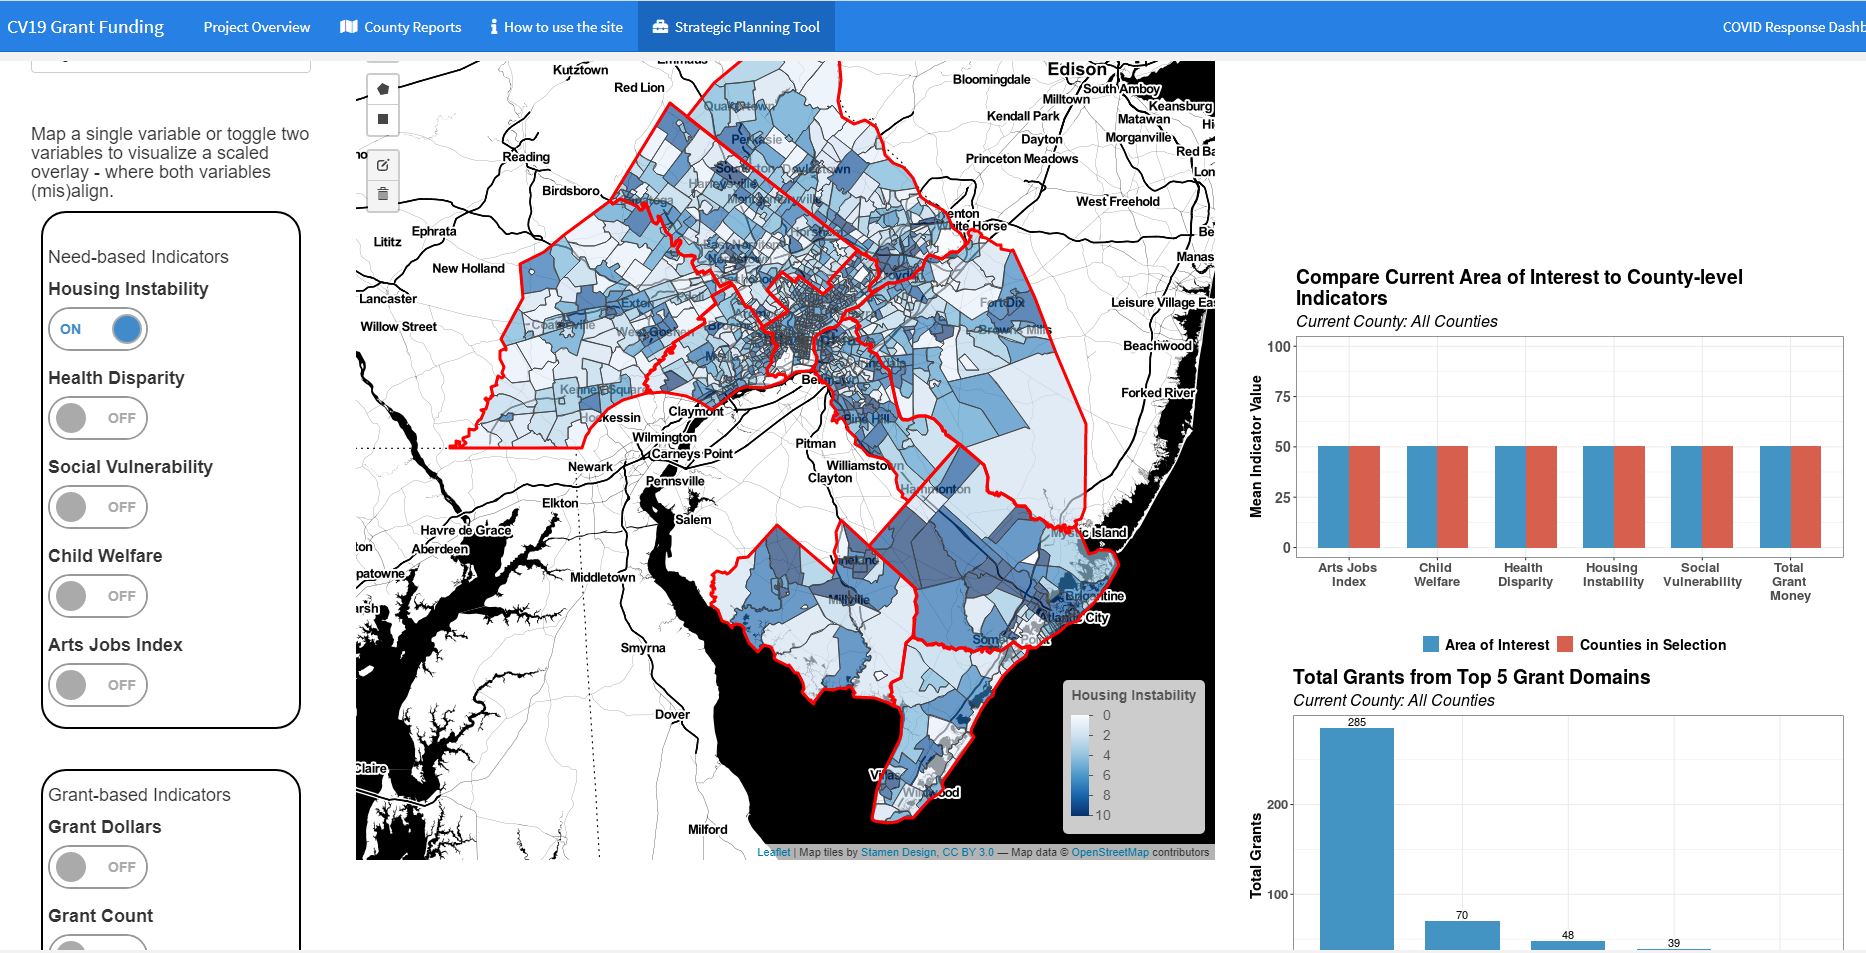Switch to the Project Overview tab

pos(256,27)
